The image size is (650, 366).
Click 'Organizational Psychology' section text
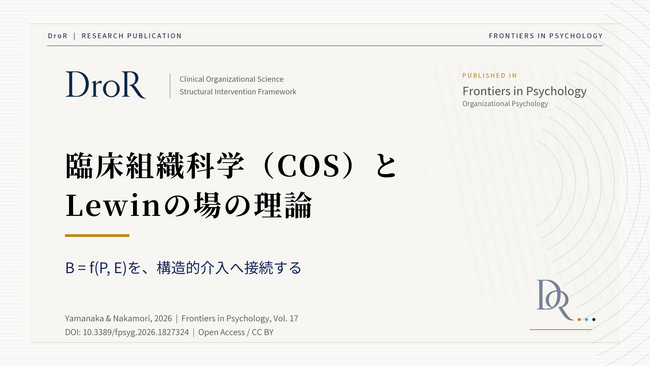(505, 104)
